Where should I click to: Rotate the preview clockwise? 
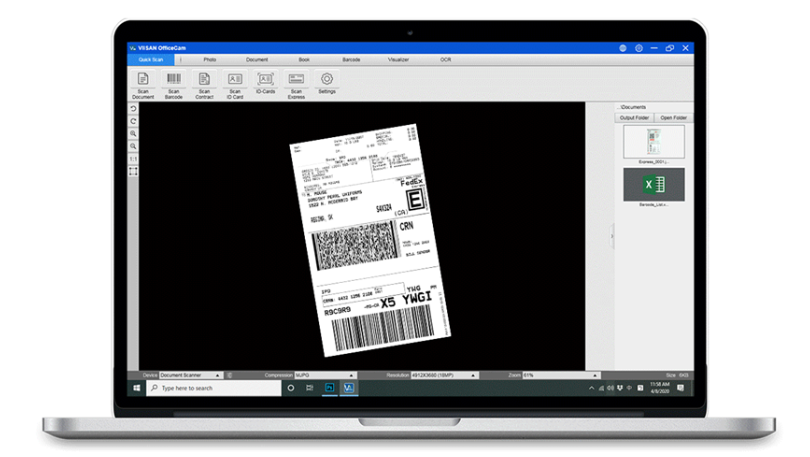click(x=133, y=121)
